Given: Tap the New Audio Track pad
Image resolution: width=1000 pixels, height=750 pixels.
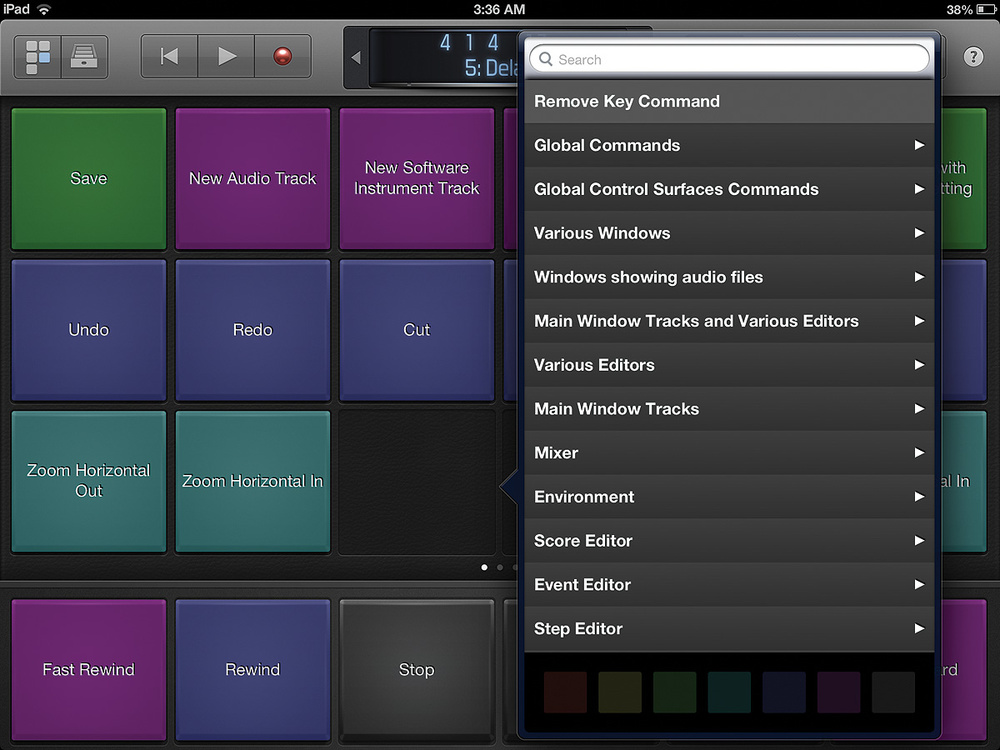Looking at the screenshot, I should tap(252, 179).
